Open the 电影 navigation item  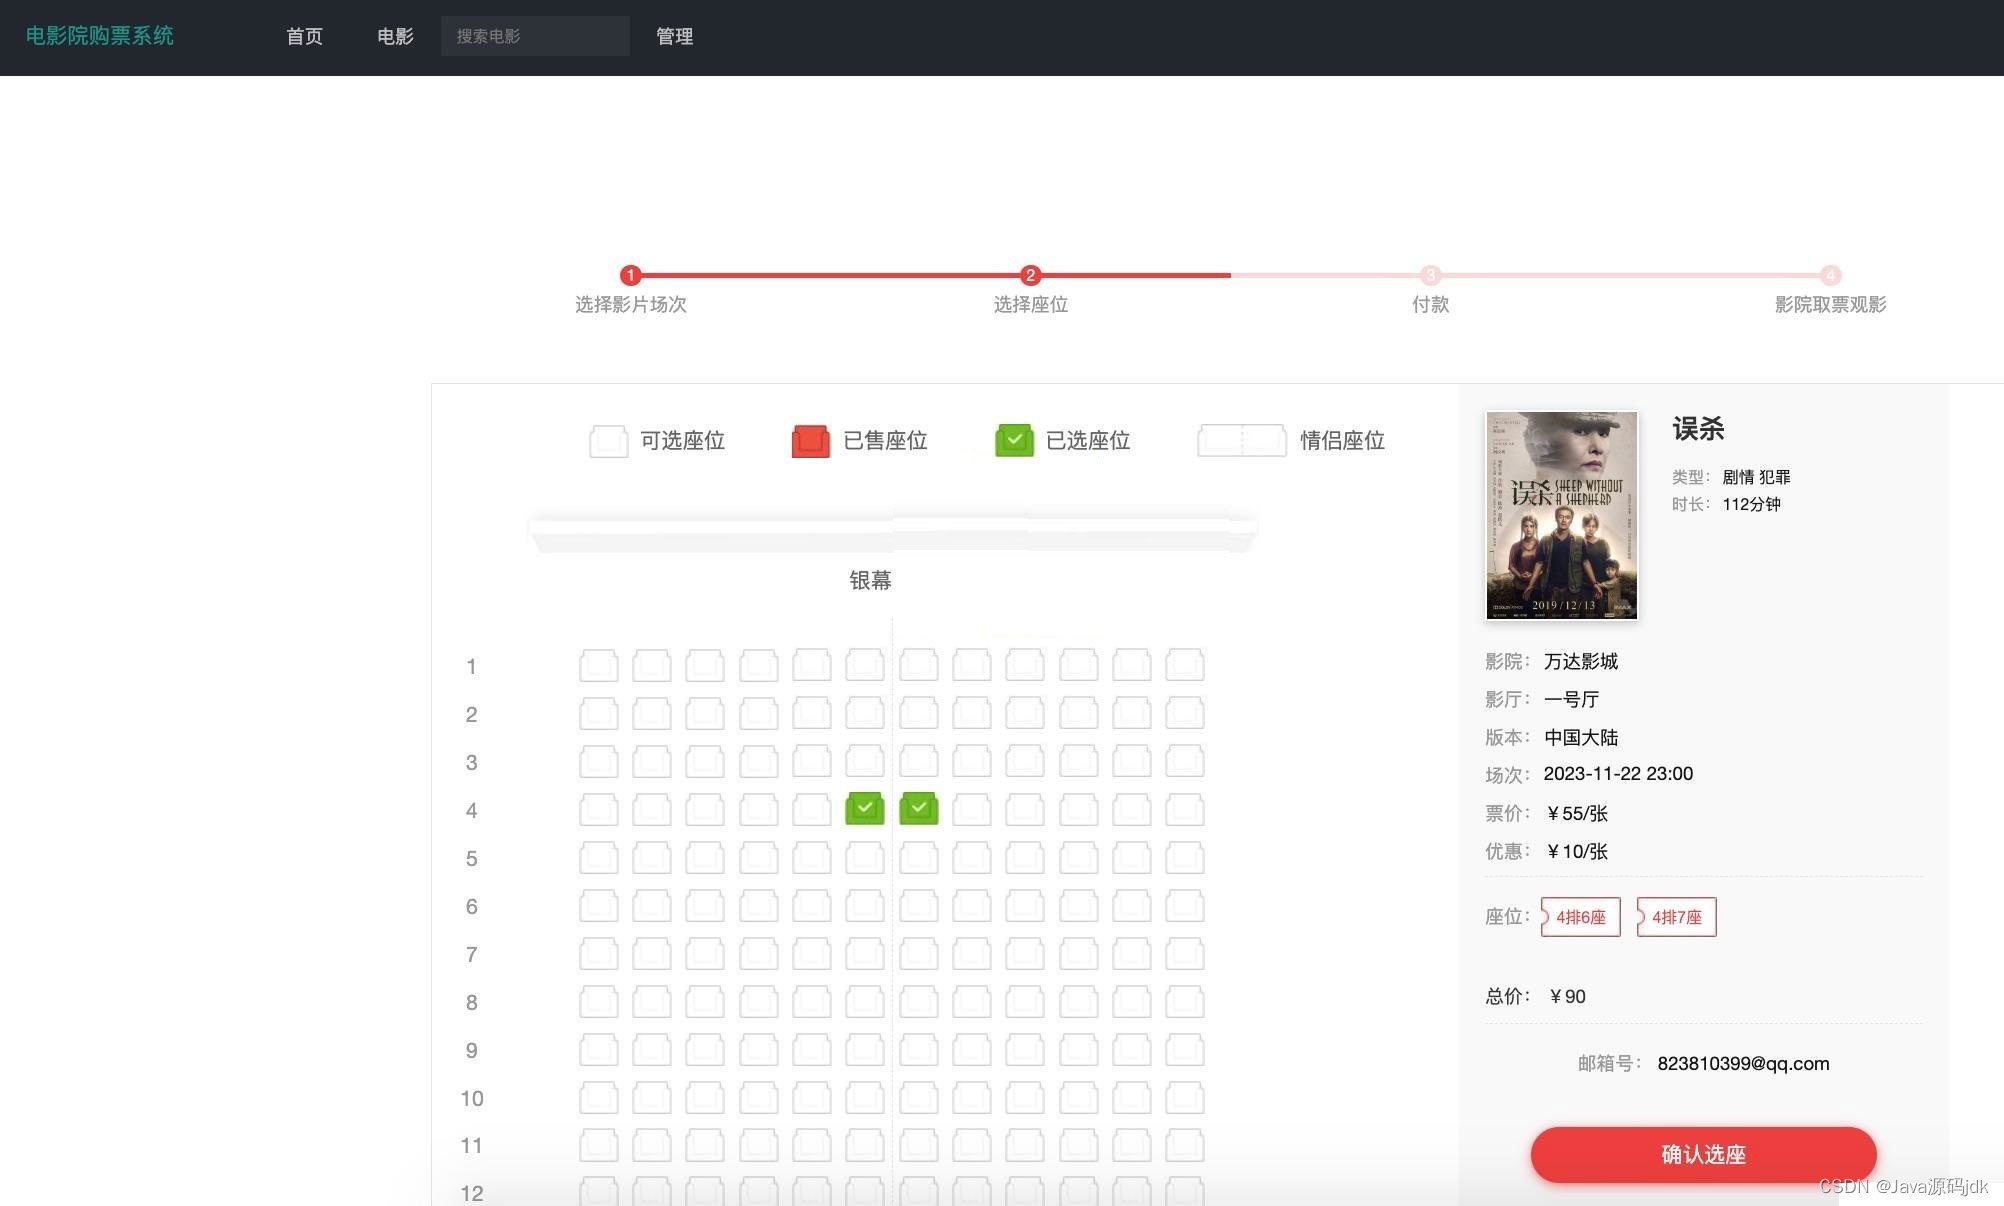click(395, 36)
